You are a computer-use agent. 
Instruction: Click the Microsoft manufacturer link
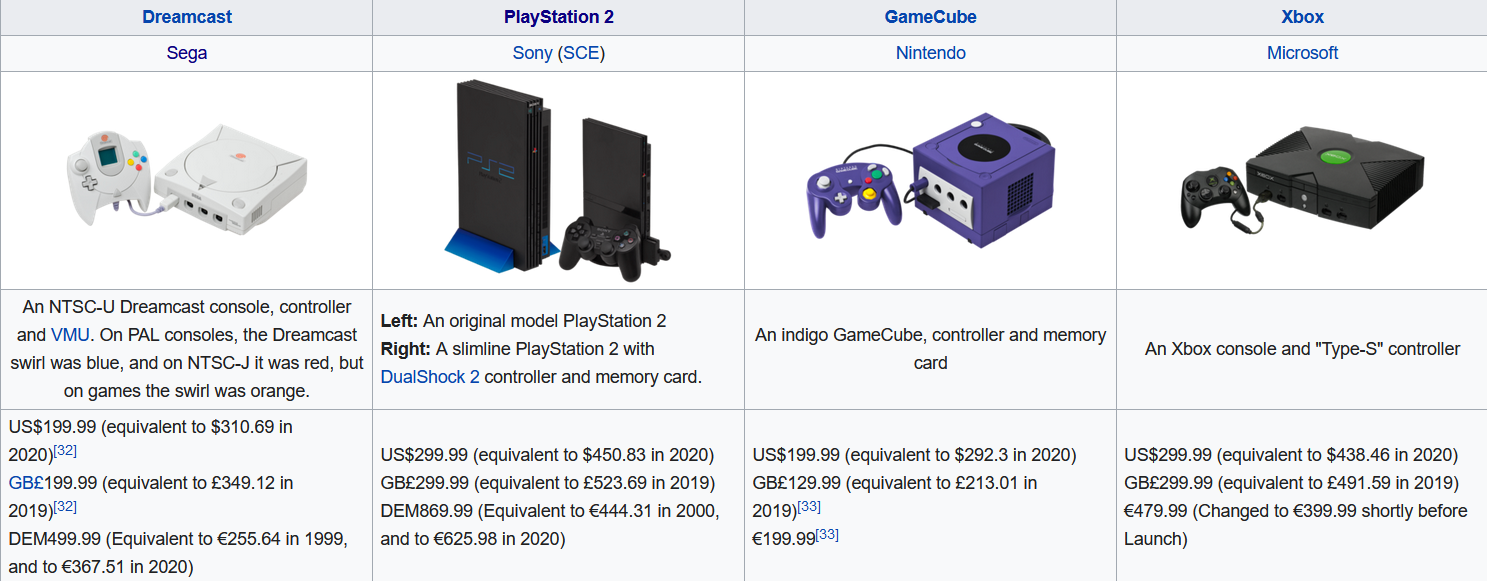1302,53
